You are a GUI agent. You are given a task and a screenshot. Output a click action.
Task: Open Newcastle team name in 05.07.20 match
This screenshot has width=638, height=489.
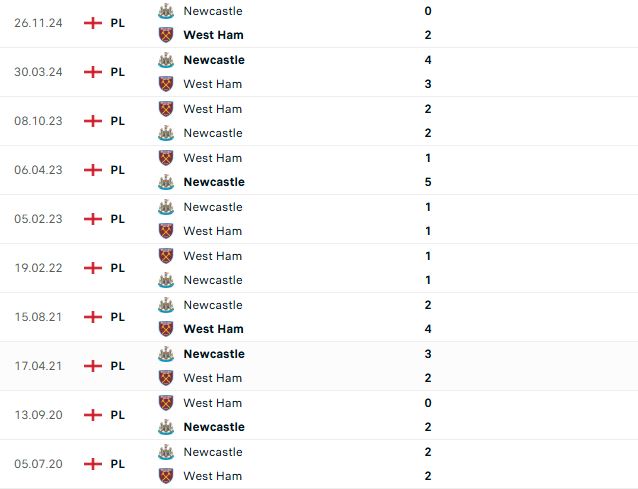[213, 452]
